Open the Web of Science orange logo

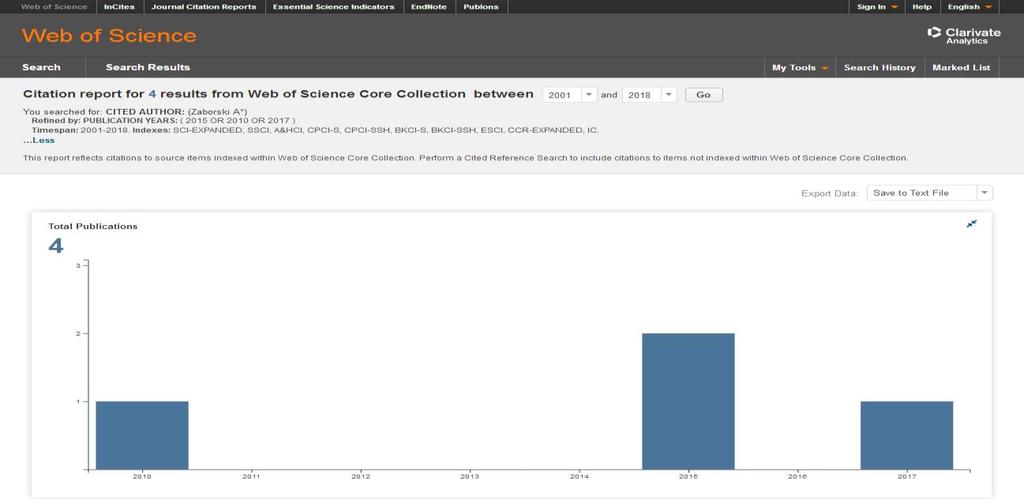coord(109,35)
